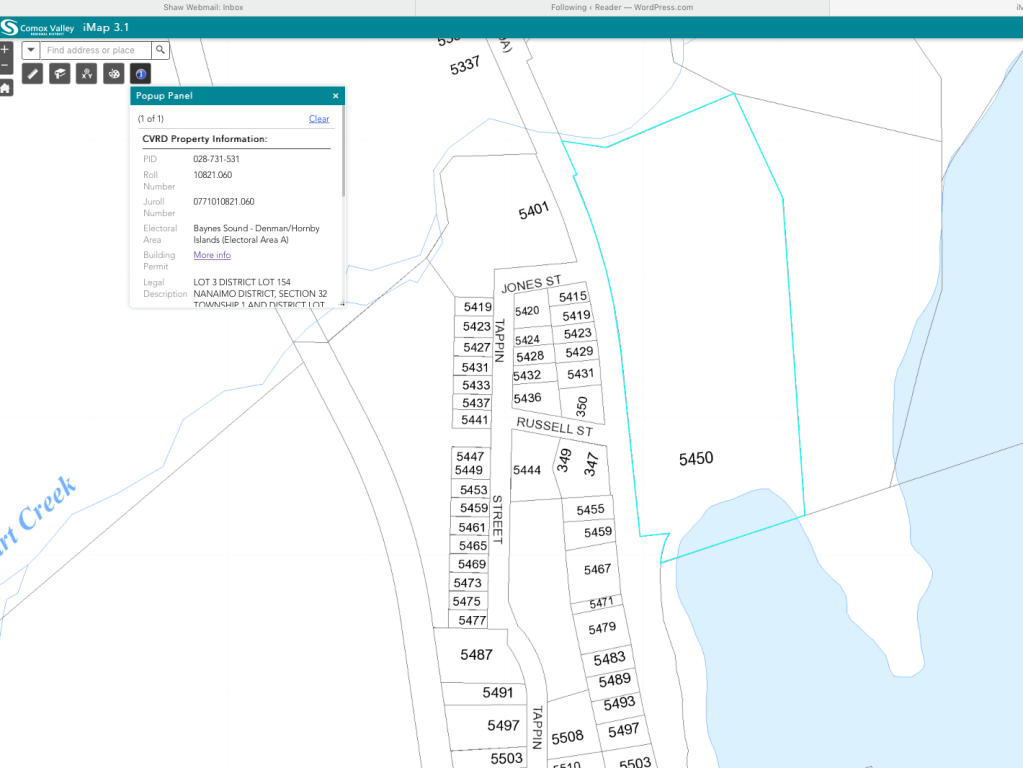Return to the home map extent
This screenshot has height=768, width=1023.
5,88
